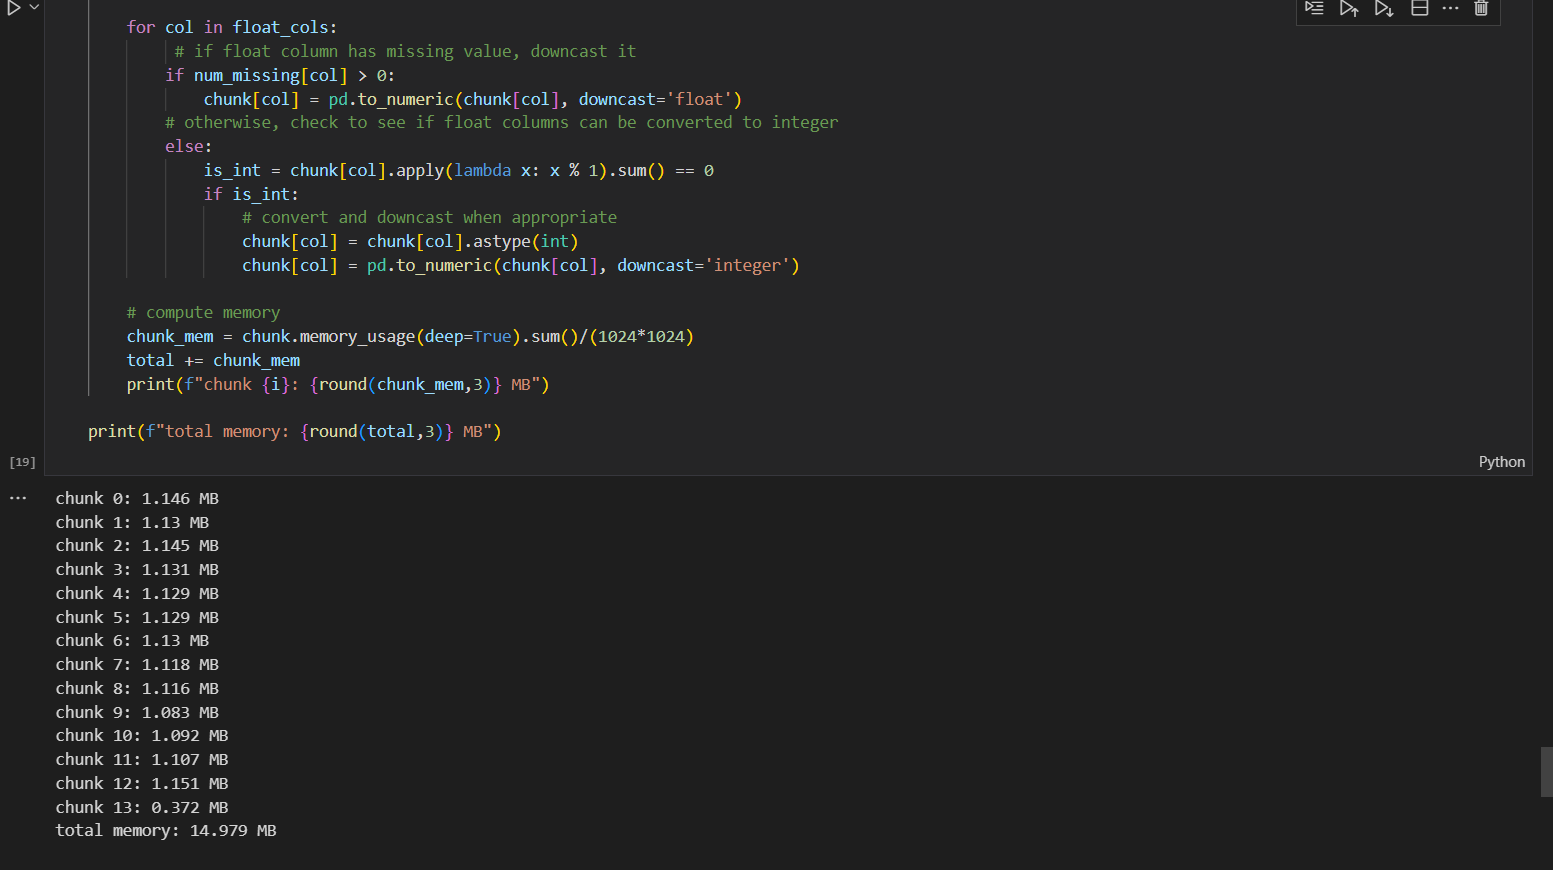1553x870 pixels.
Task: Click the output line 'chunk 9: 1.083 MB'
Action: (137, 712)
